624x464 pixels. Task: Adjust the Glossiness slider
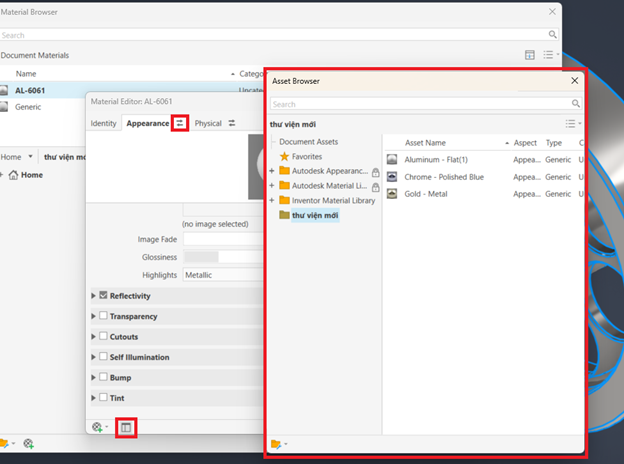click(x=223, y=257)
